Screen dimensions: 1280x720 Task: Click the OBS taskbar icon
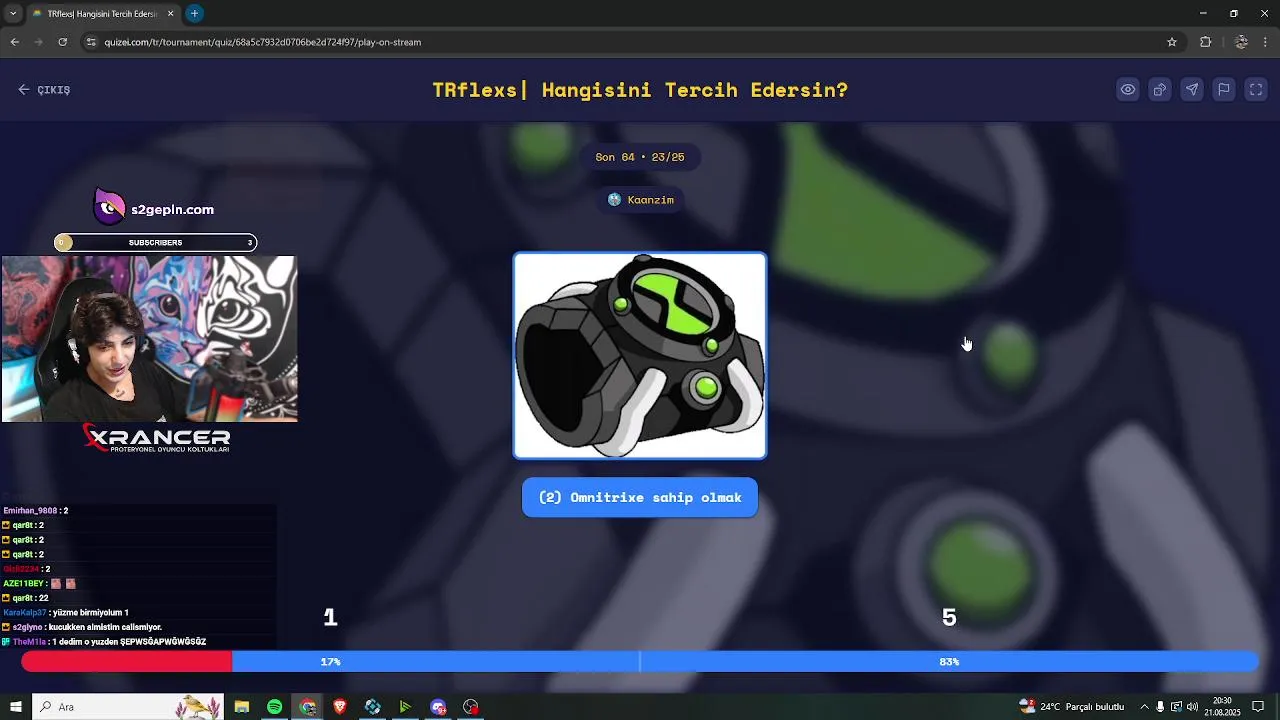pyautogui.click(x=471, y=707)
